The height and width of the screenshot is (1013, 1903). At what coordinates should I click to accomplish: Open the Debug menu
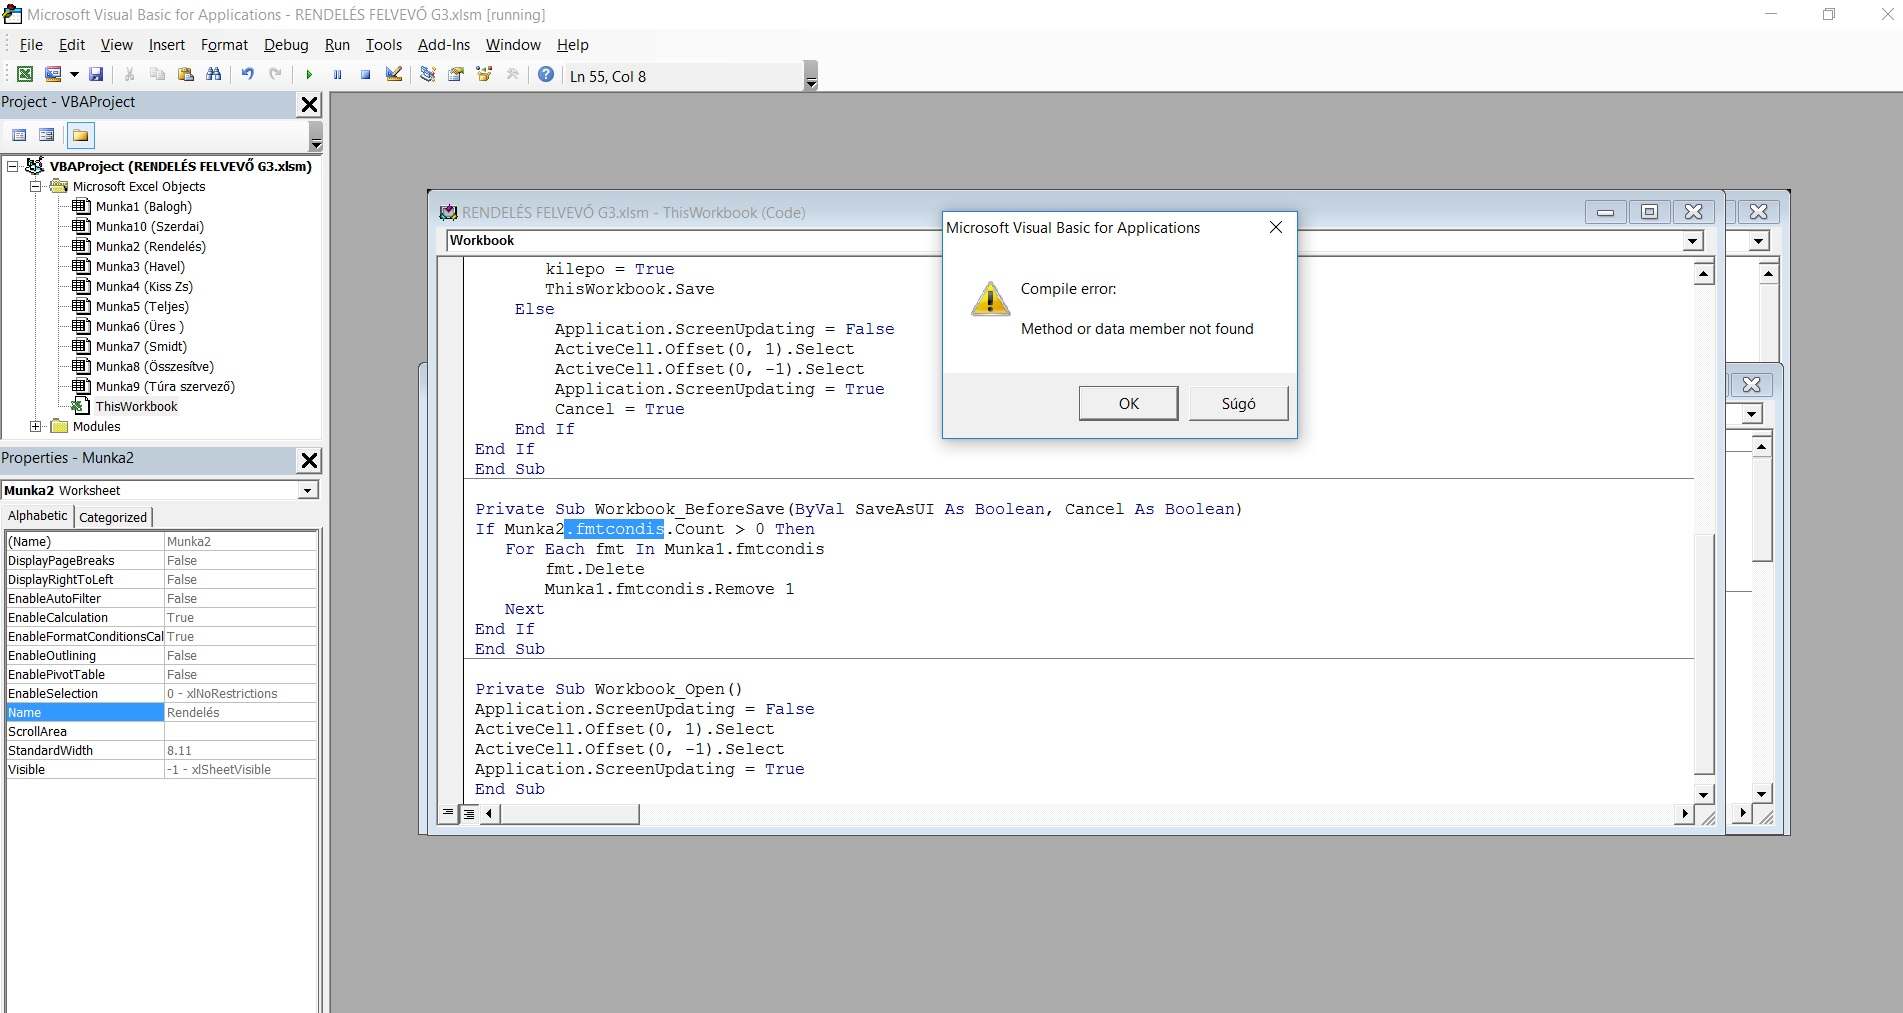point(286,45)
